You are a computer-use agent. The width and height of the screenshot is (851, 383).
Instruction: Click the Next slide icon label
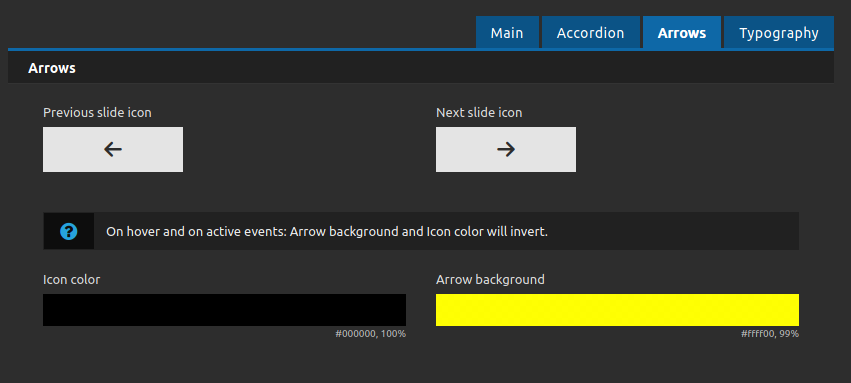[x=479, y=113]
